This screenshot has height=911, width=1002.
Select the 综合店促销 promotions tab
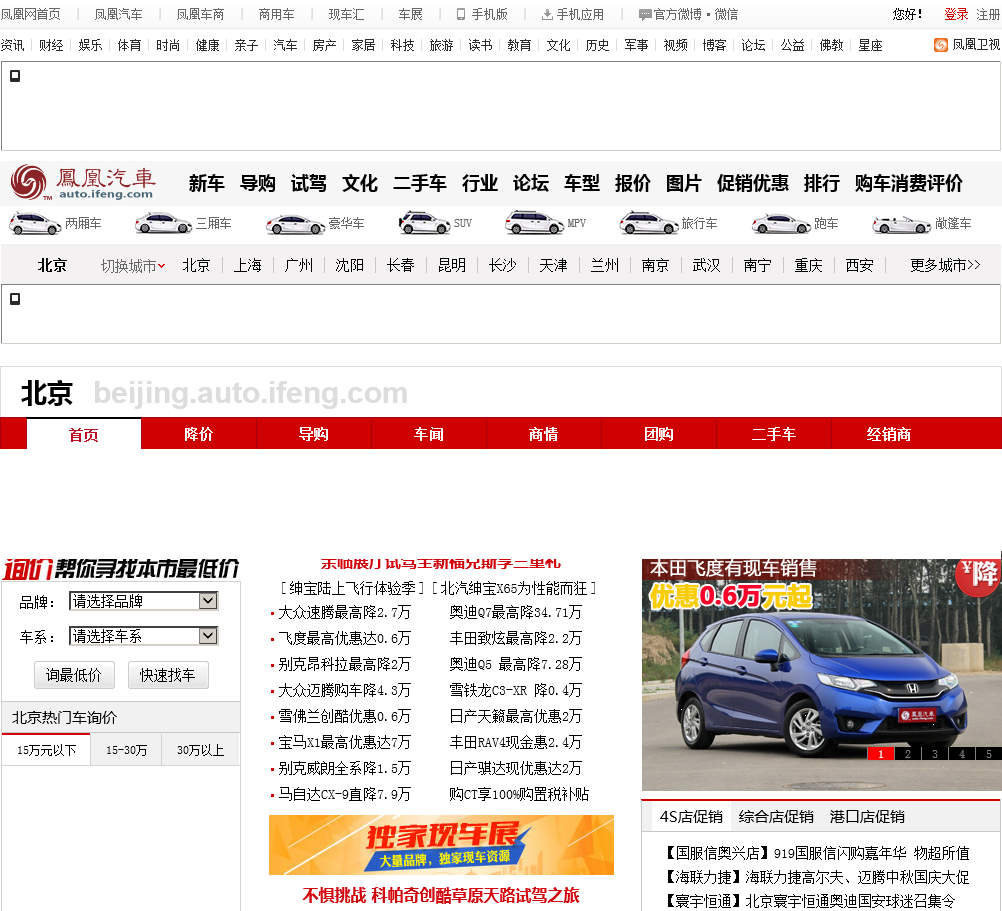point(776,816)
